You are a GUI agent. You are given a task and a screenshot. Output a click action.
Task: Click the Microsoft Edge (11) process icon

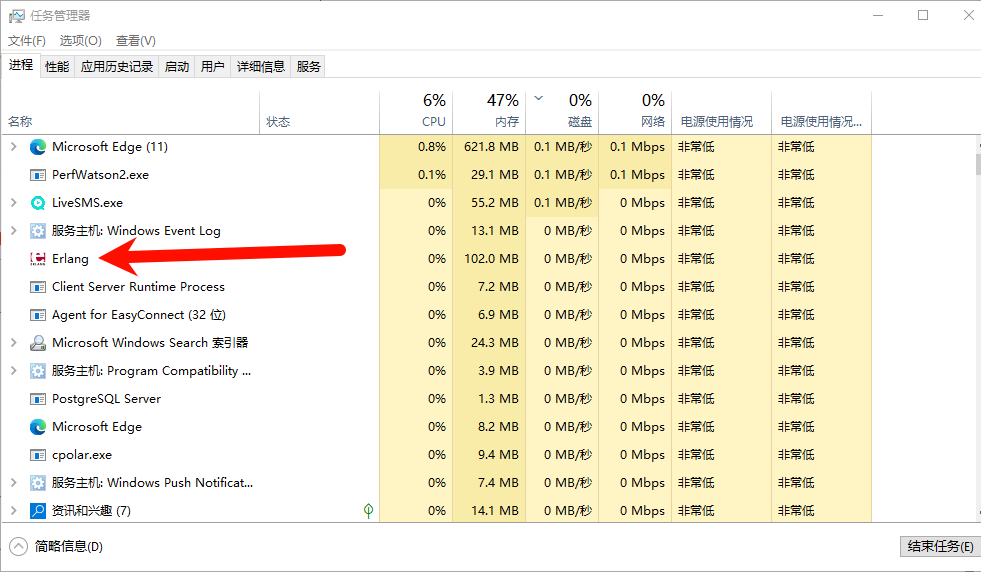click(x=38, y=147)
